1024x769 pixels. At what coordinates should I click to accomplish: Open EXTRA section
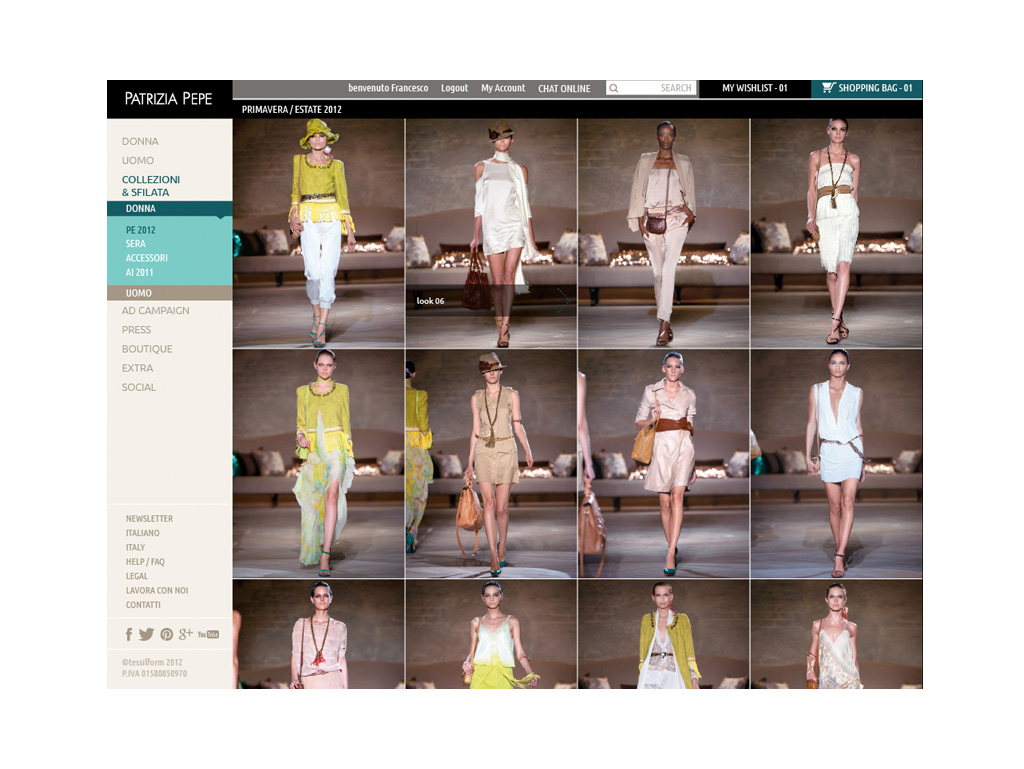[137, 368]
